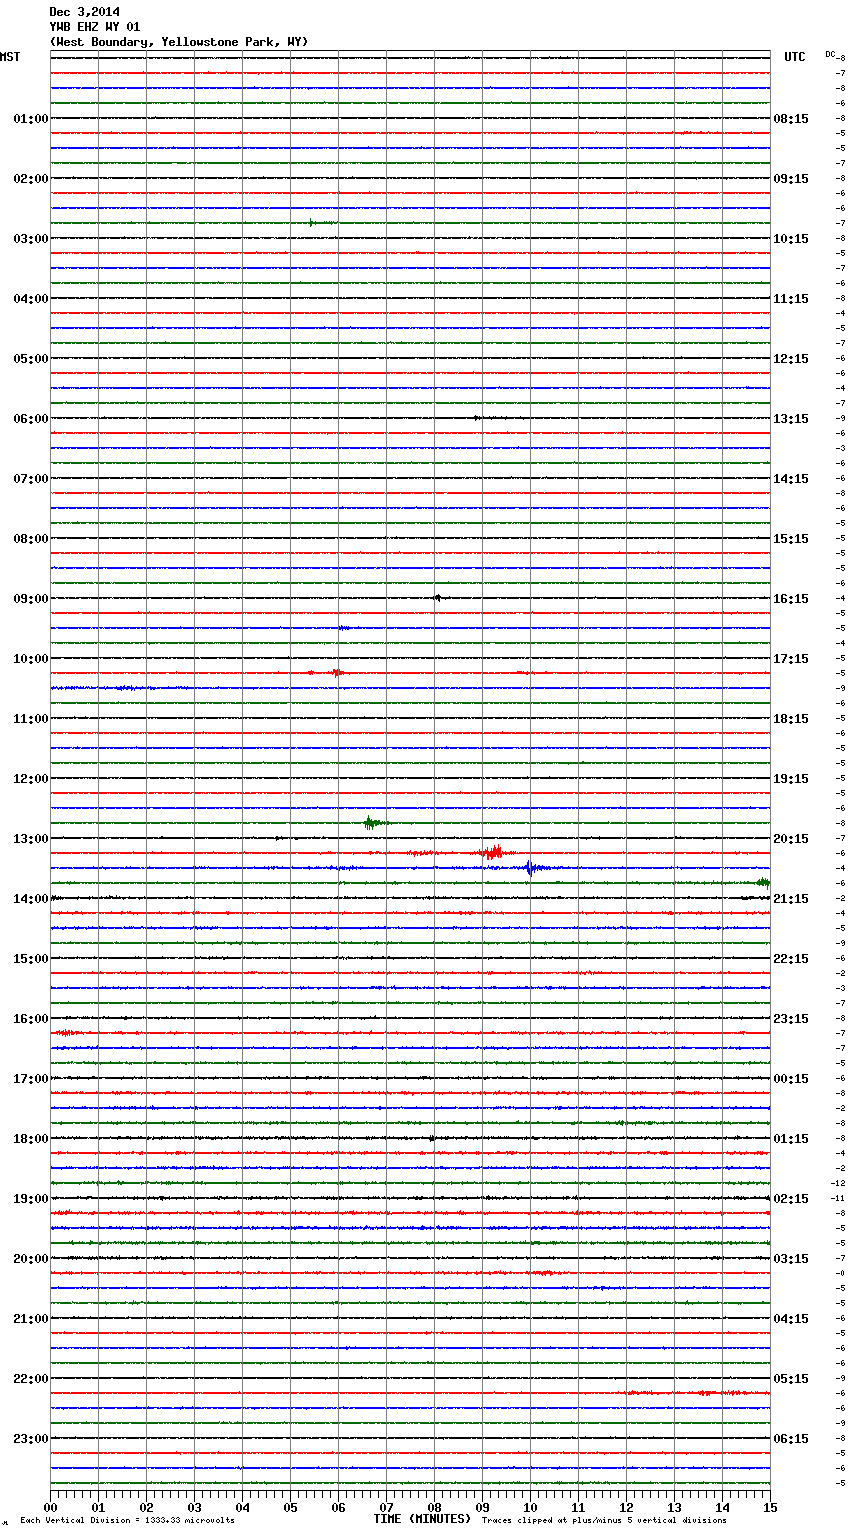
Task: Click the UTC time label "16:15"
Action: pos(791,599)
